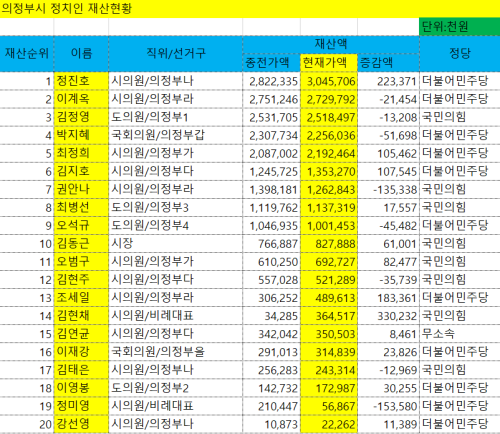The height and width of the screenshot is (434, 500).
Task: Select the 직위/선거구 header cell
Action: (176, 54)
